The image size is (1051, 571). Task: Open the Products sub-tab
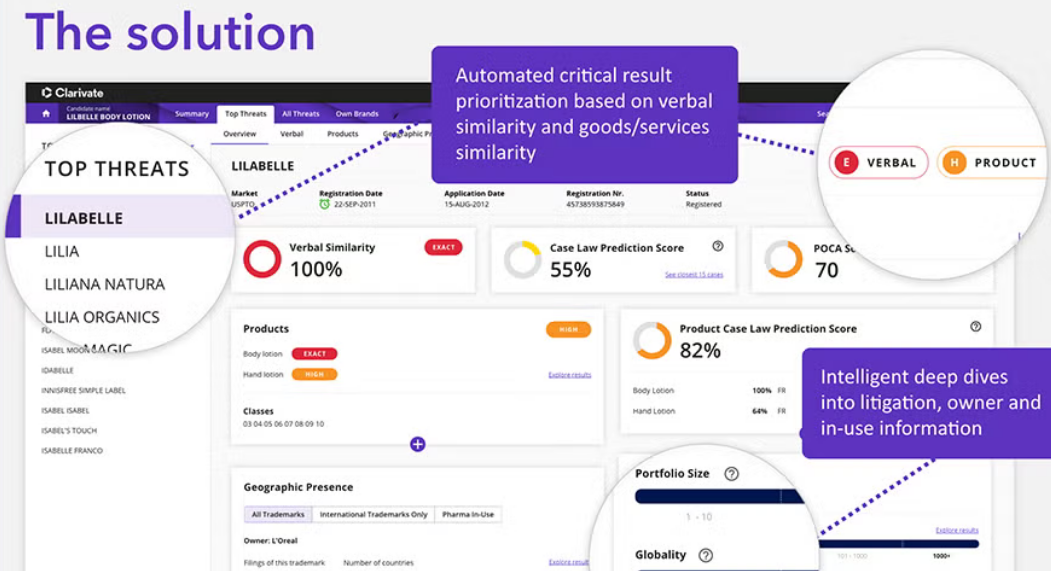(343, 134)
